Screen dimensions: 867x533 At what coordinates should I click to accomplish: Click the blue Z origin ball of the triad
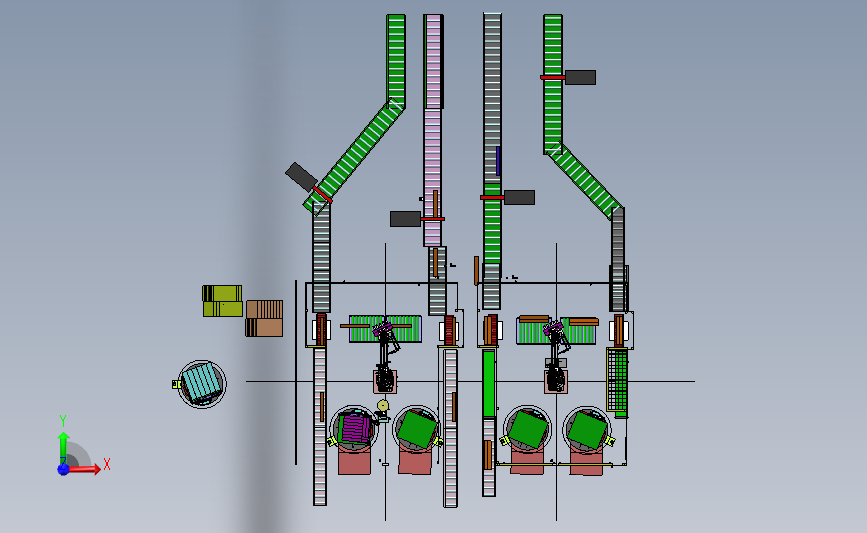[x=63, y=469]
